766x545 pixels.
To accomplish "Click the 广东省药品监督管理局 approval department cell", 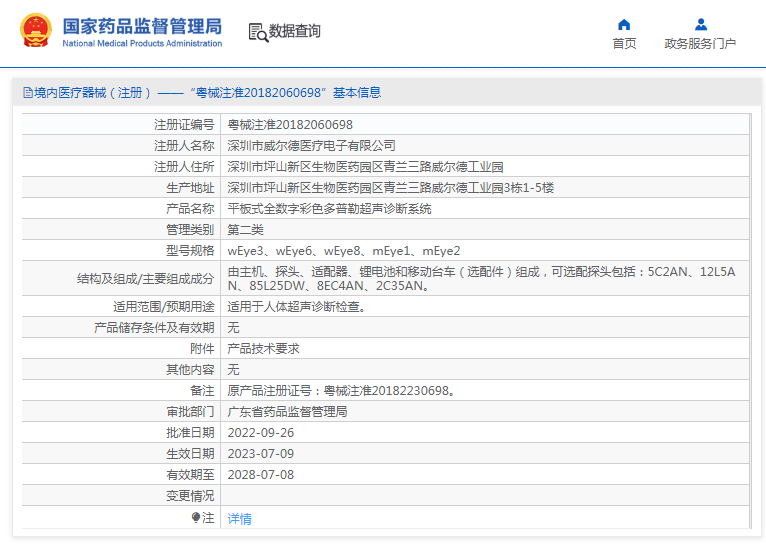I will coord(287,412).
